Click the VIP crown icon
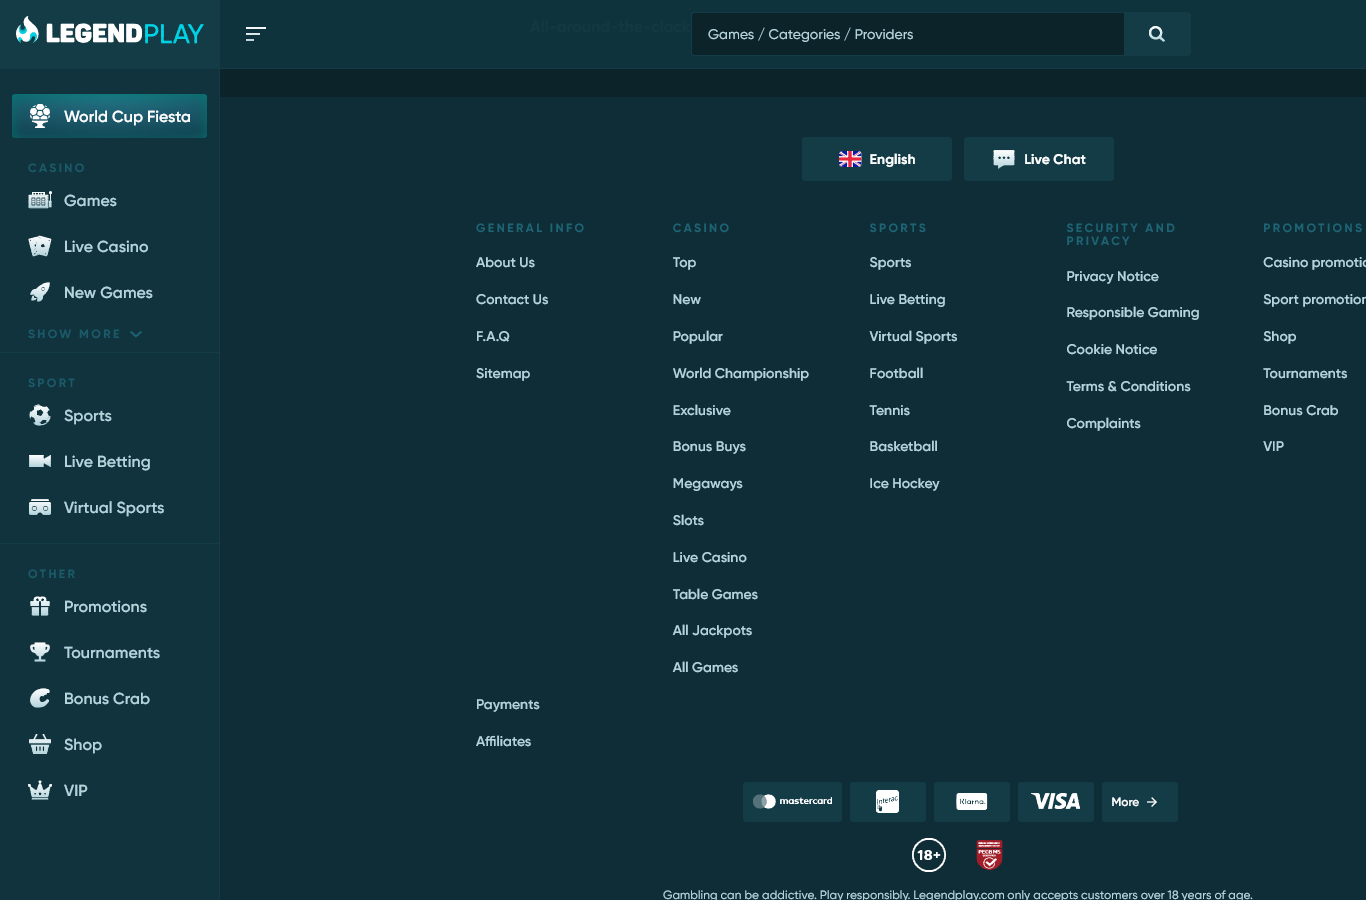The image size is (1366, 900). [40, 790]
